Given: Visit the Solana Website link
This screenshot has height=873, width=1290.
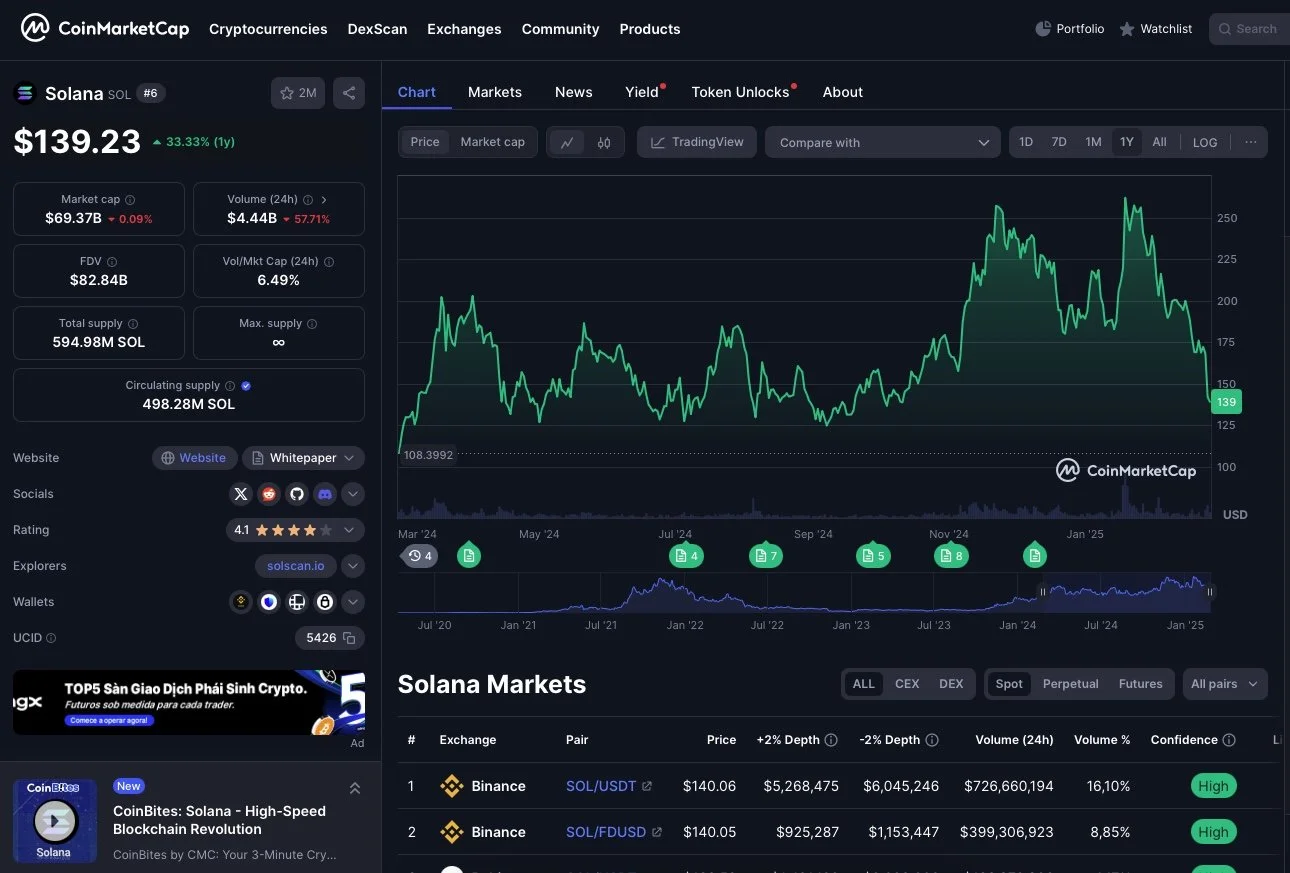Looking at the screenshot, I should click(195, 458).
